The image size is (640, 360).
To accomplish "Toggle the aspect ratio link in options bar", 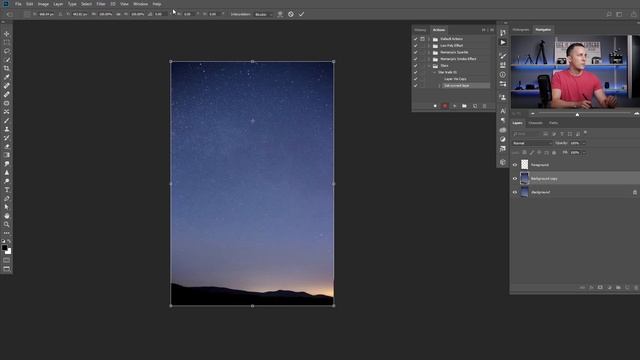I will pos(118,14).
